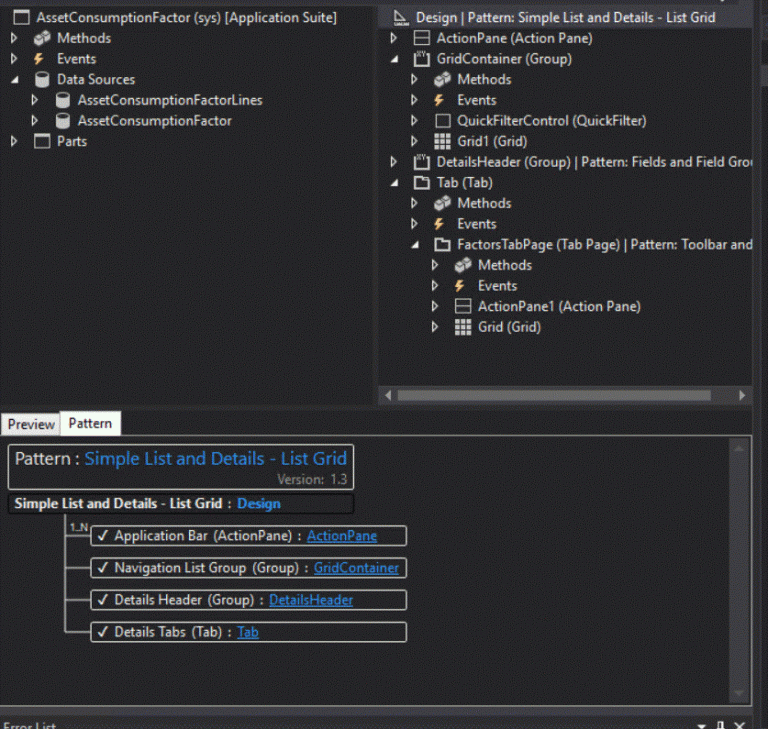Click the lightning Events icon in left pane
The image size is (768, 729).
click(x=42, y=59)
